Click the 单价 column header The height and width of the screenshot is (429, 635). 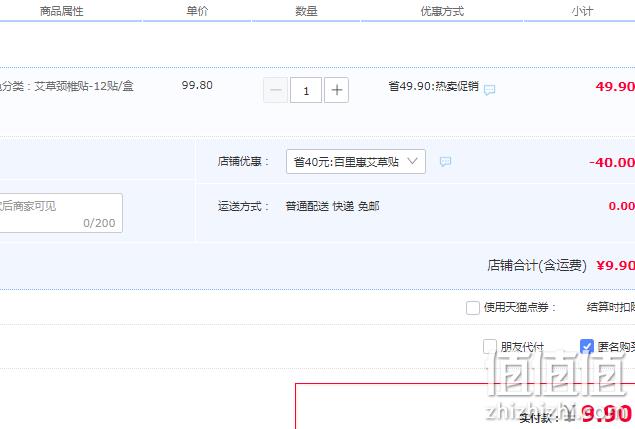(197, 11)
